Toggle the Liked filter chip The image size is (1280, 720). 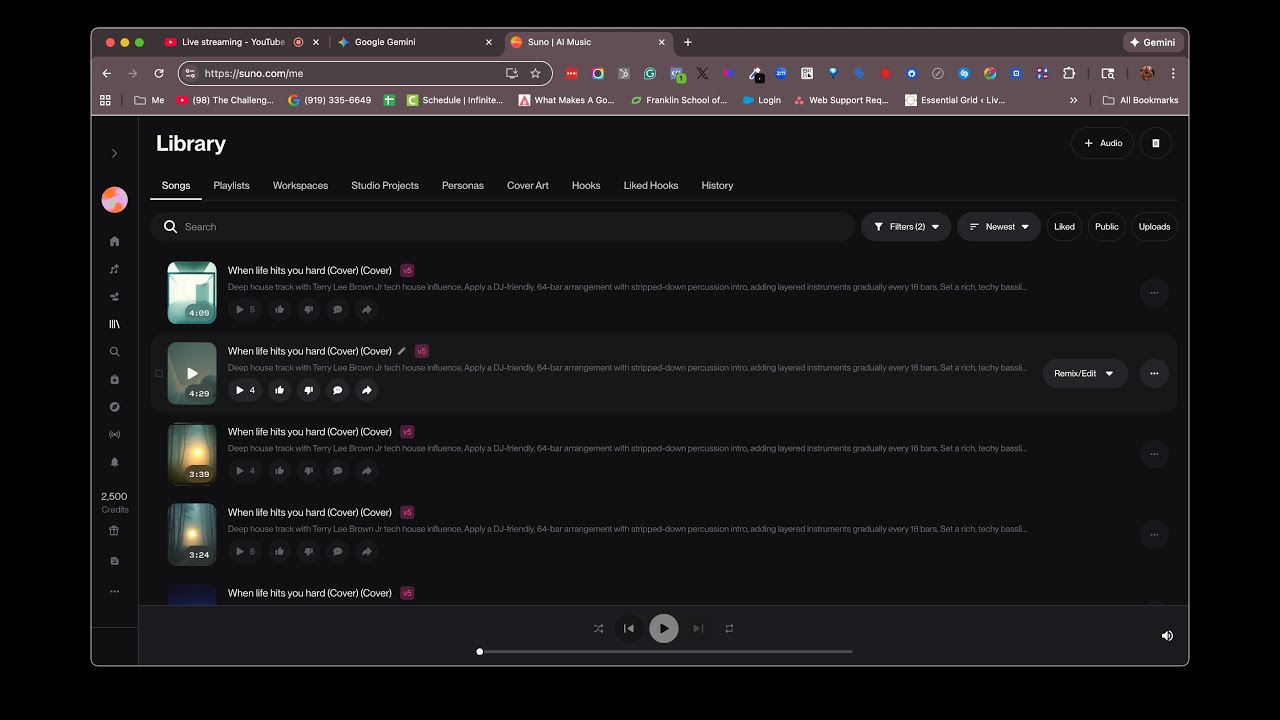[1064, 227]
